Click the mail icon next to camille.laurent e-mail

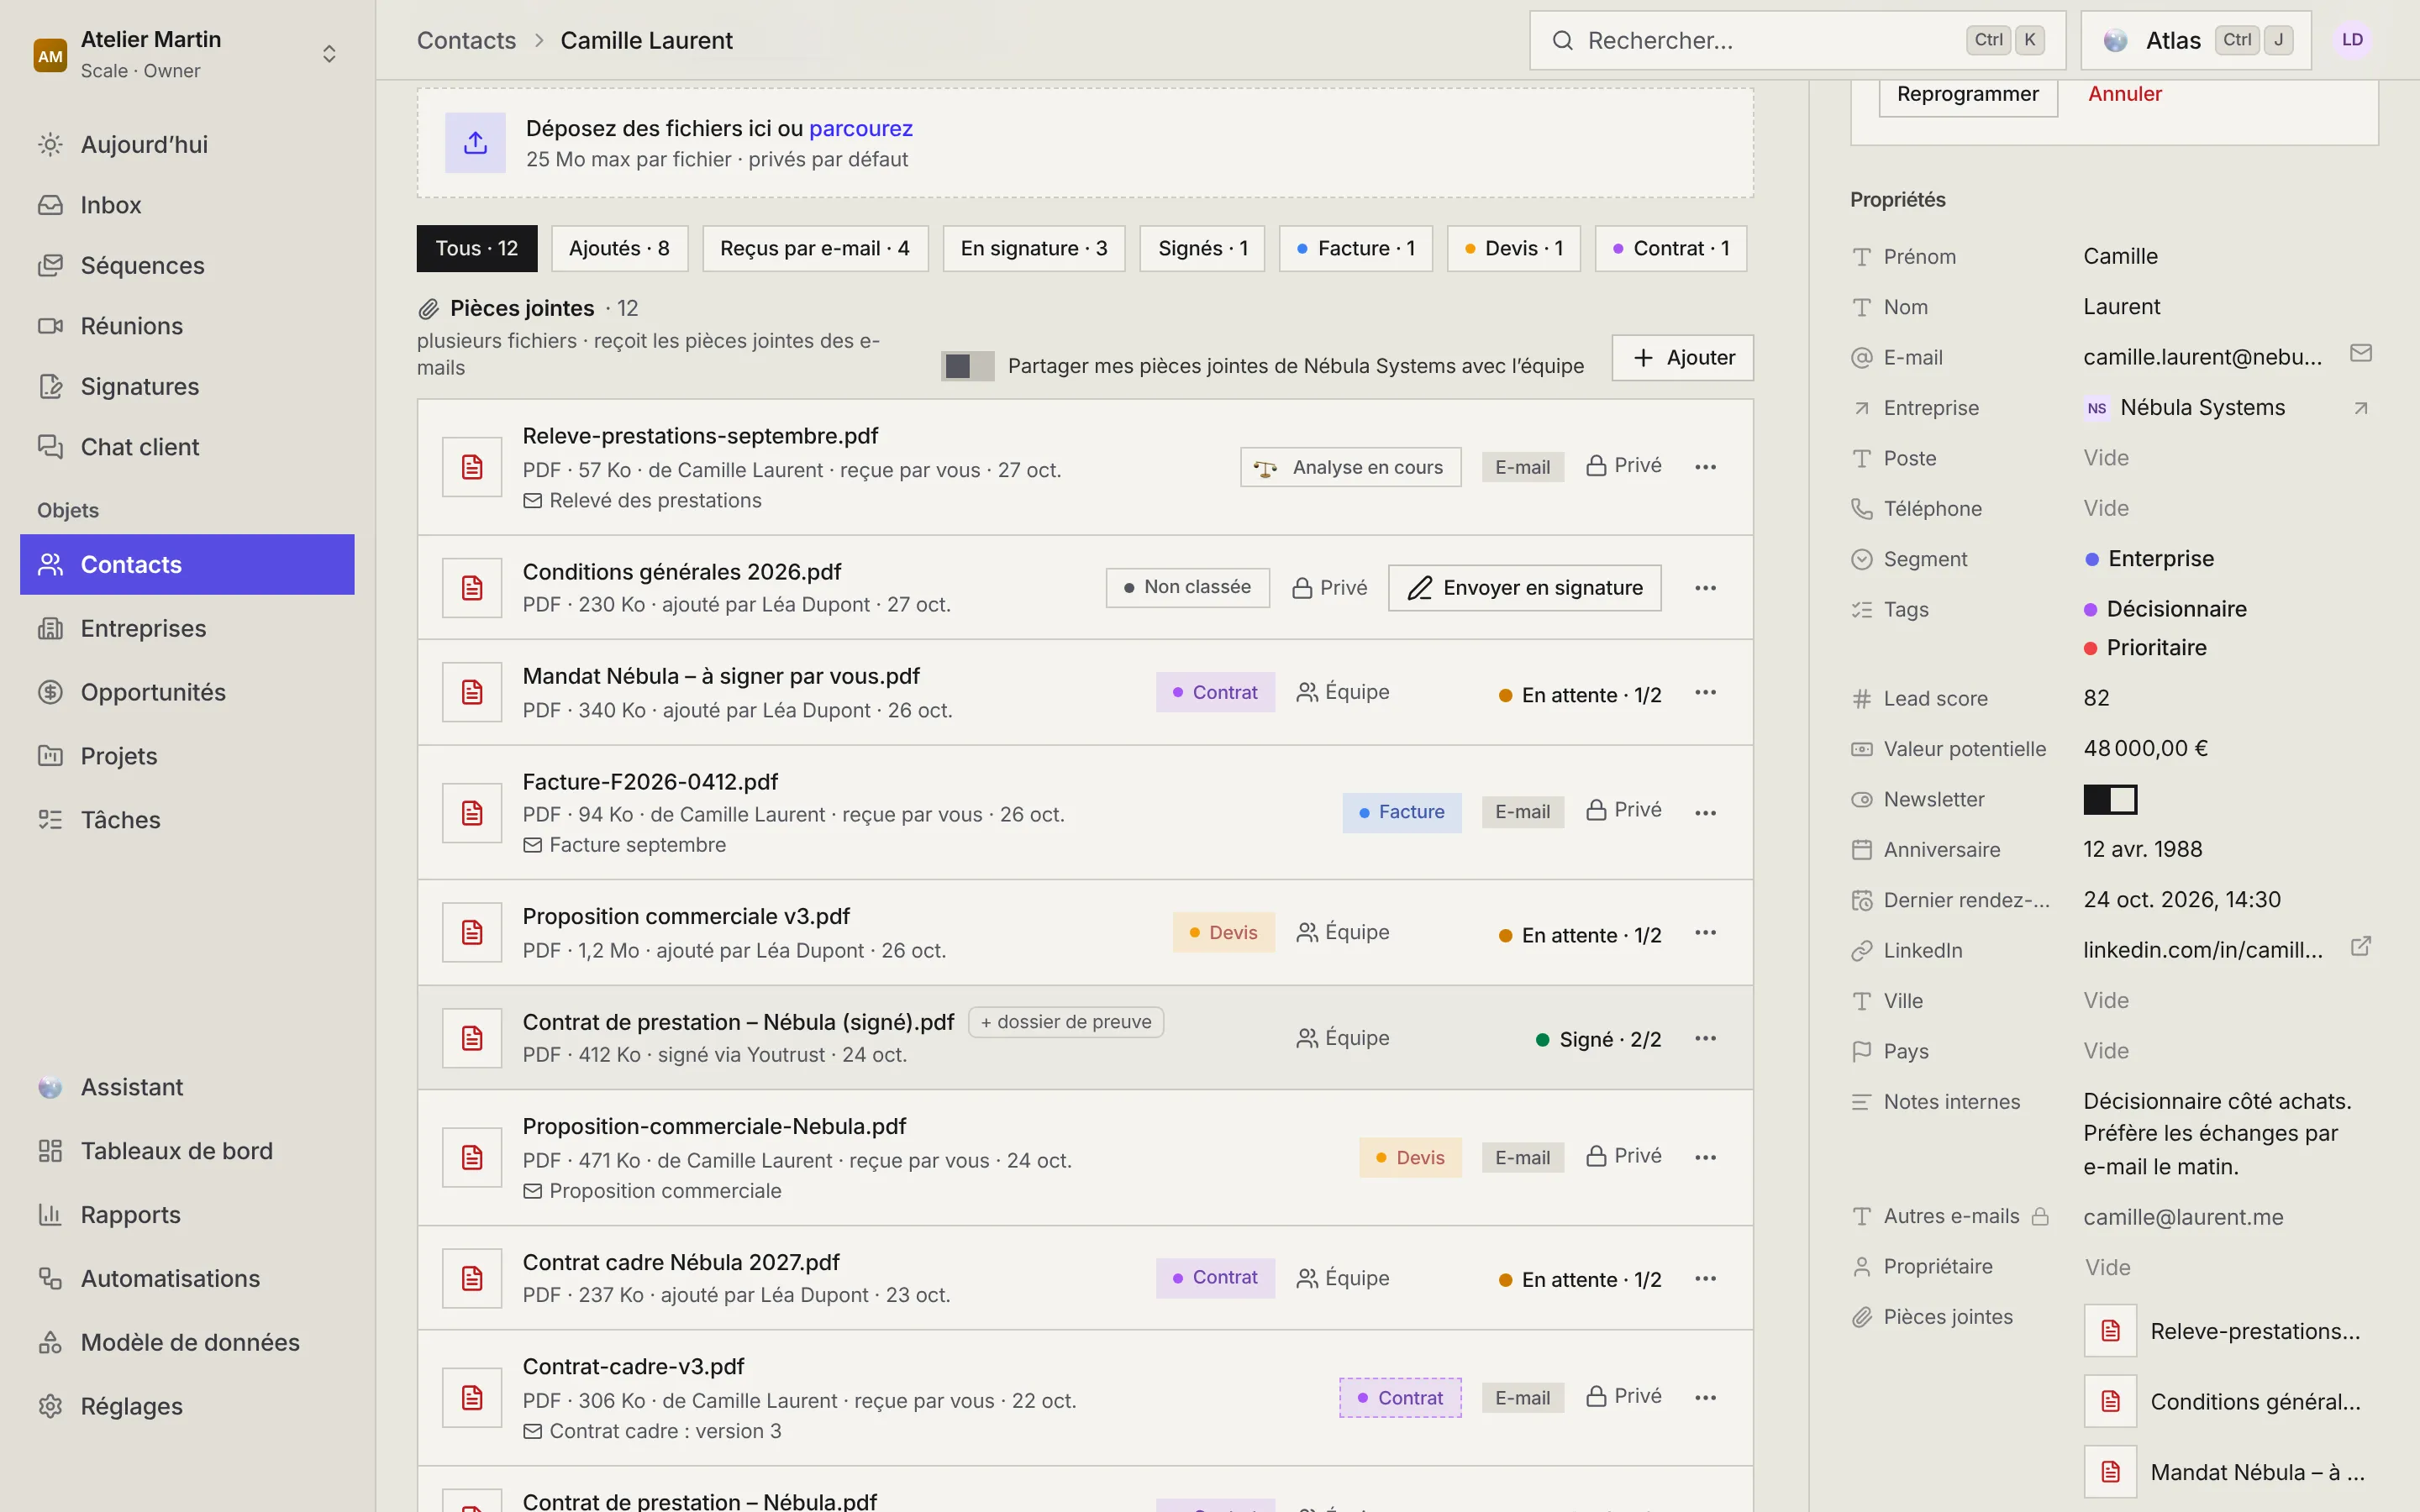[x=2360, y=354]
